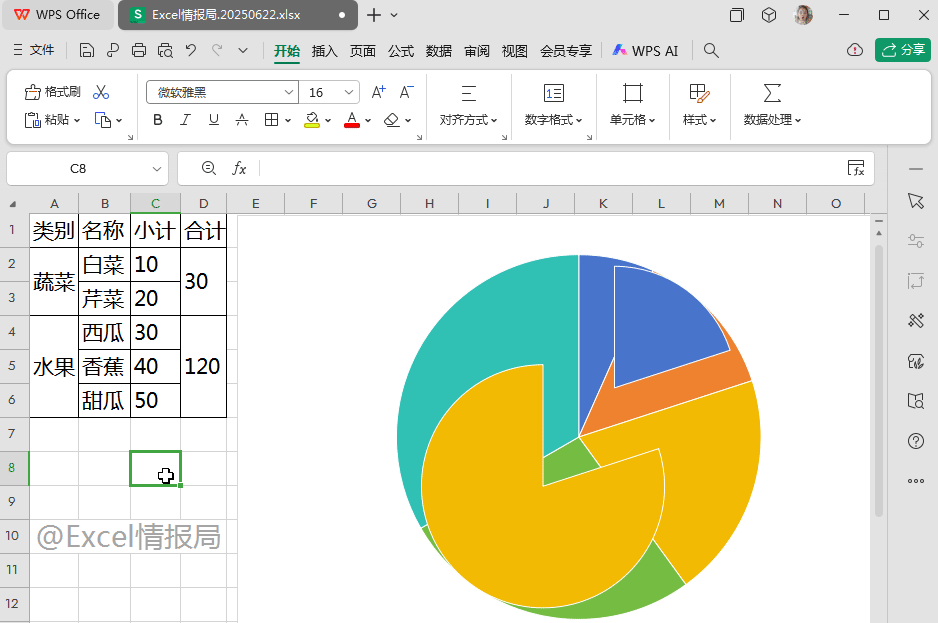Apply yellow fill color
938x623 pixels.
312,120
